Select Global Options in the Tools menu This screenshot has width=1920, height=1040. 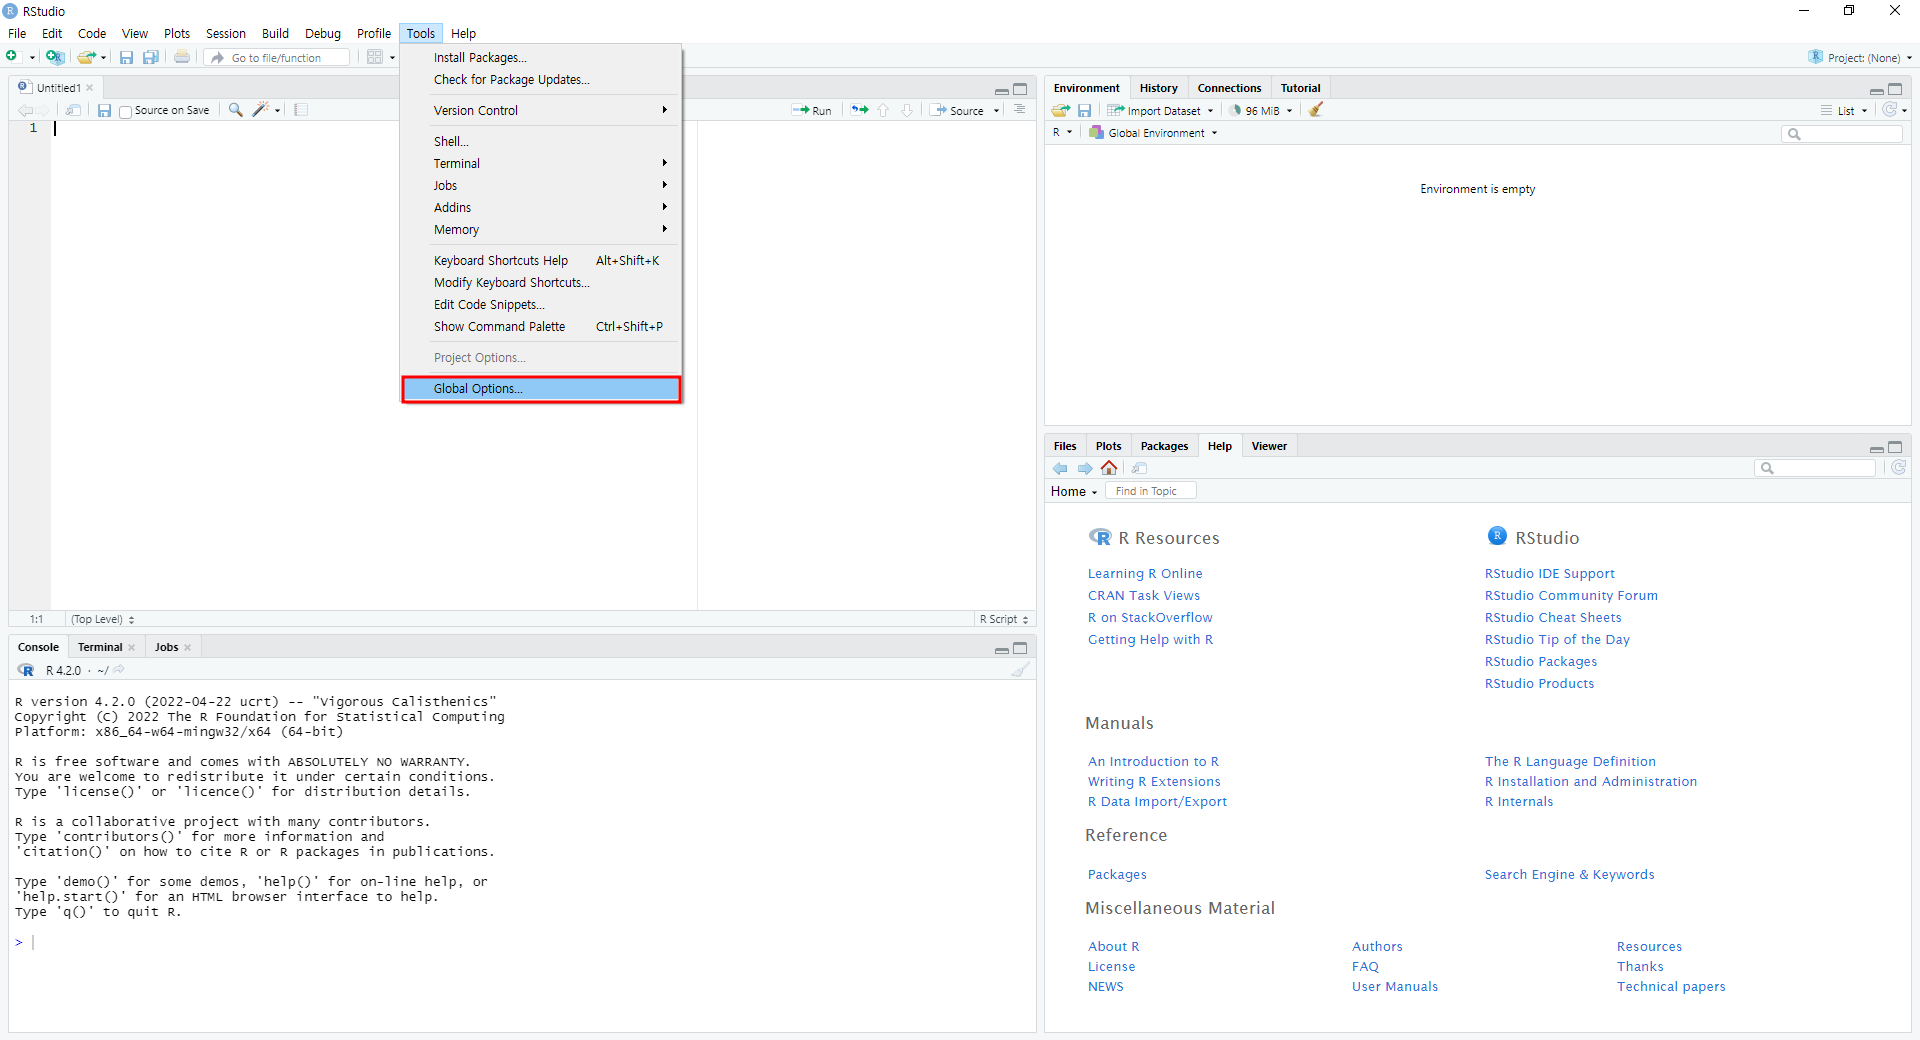(x=541, y=389)
